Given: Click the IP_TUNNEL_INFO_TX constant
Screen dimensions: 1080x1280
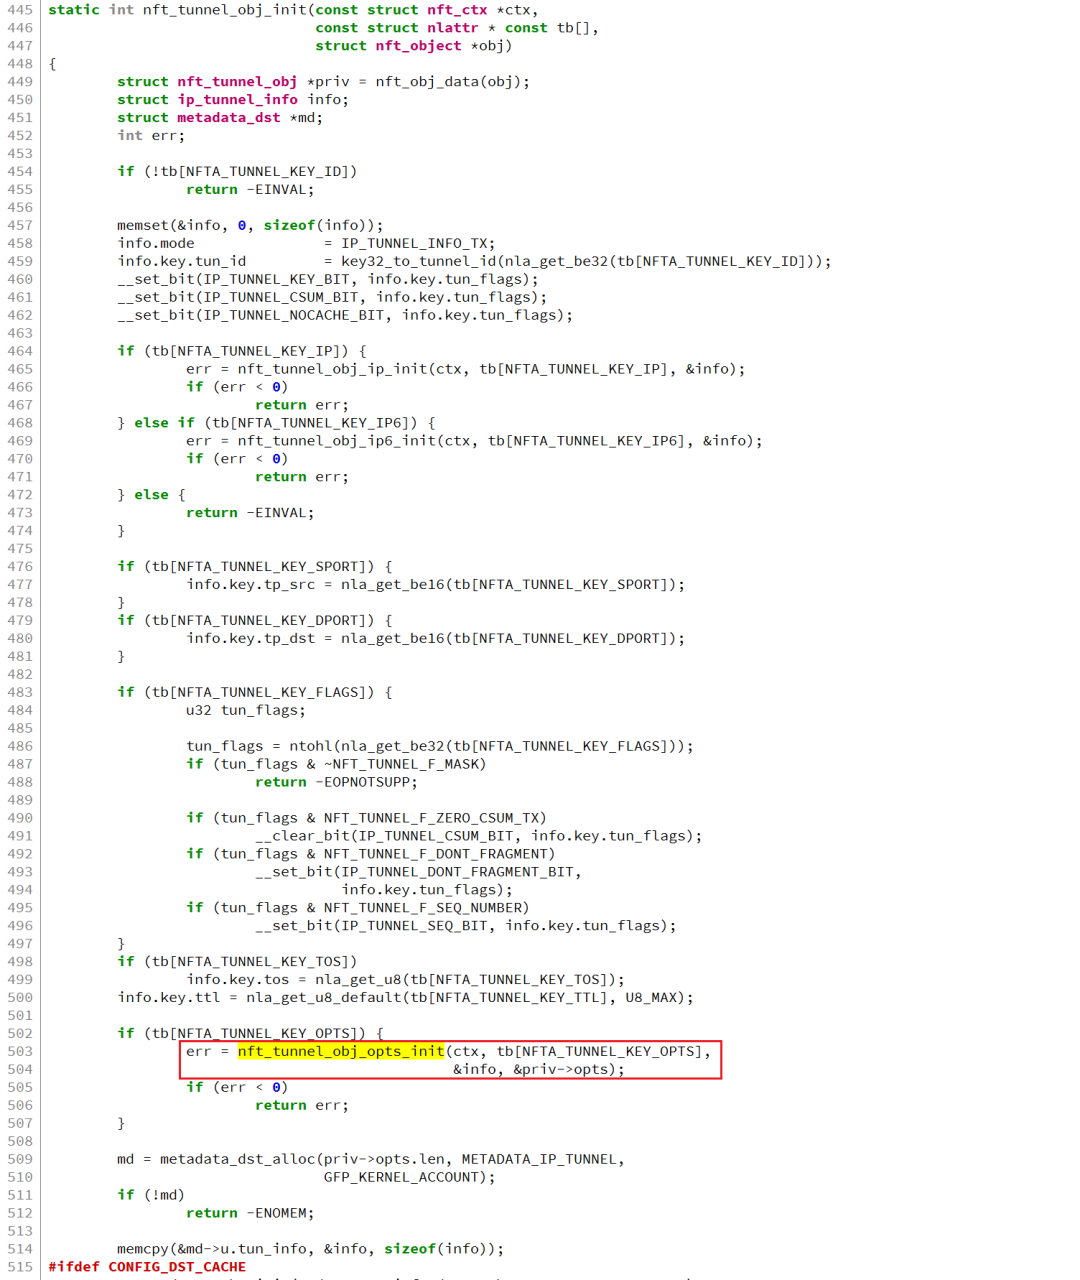Looking at the screenshot, I should pyautogui.click(x=414, y=243).
